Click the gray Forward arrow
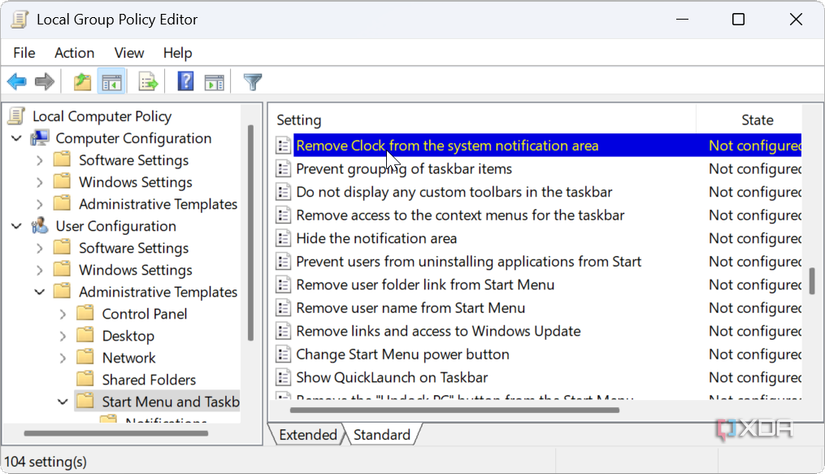 [44, 82]
